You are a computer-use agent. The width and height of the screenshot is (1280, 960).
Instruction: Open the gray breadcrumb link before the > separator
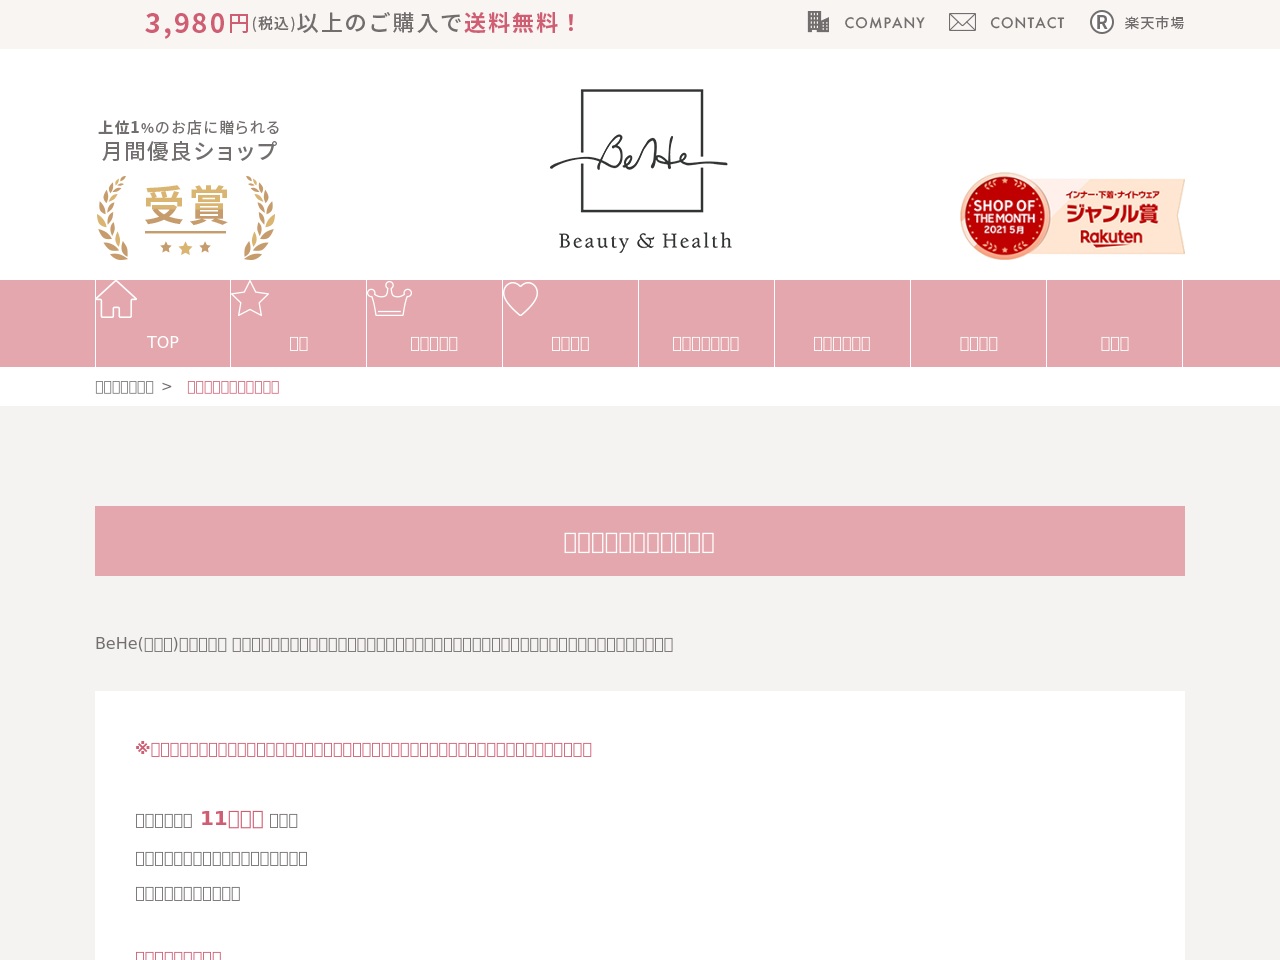124,387
